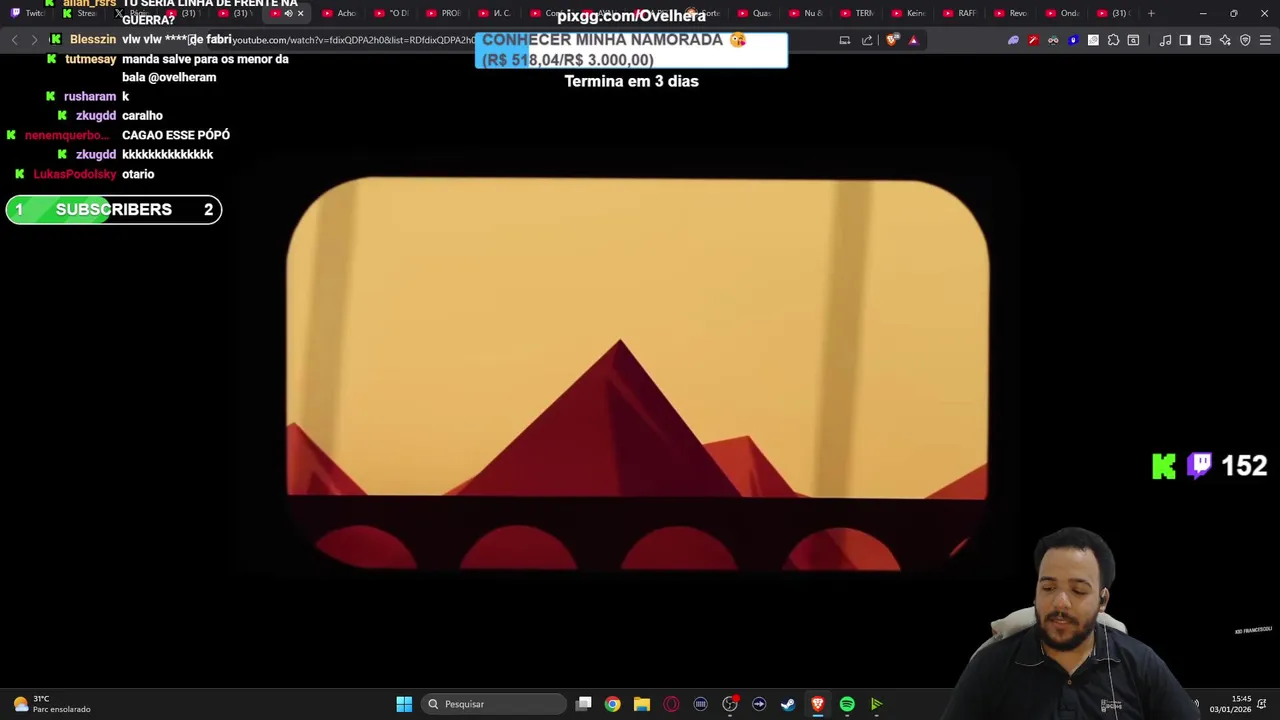Open the Brave playlist music-note icon

point(1165,40)
